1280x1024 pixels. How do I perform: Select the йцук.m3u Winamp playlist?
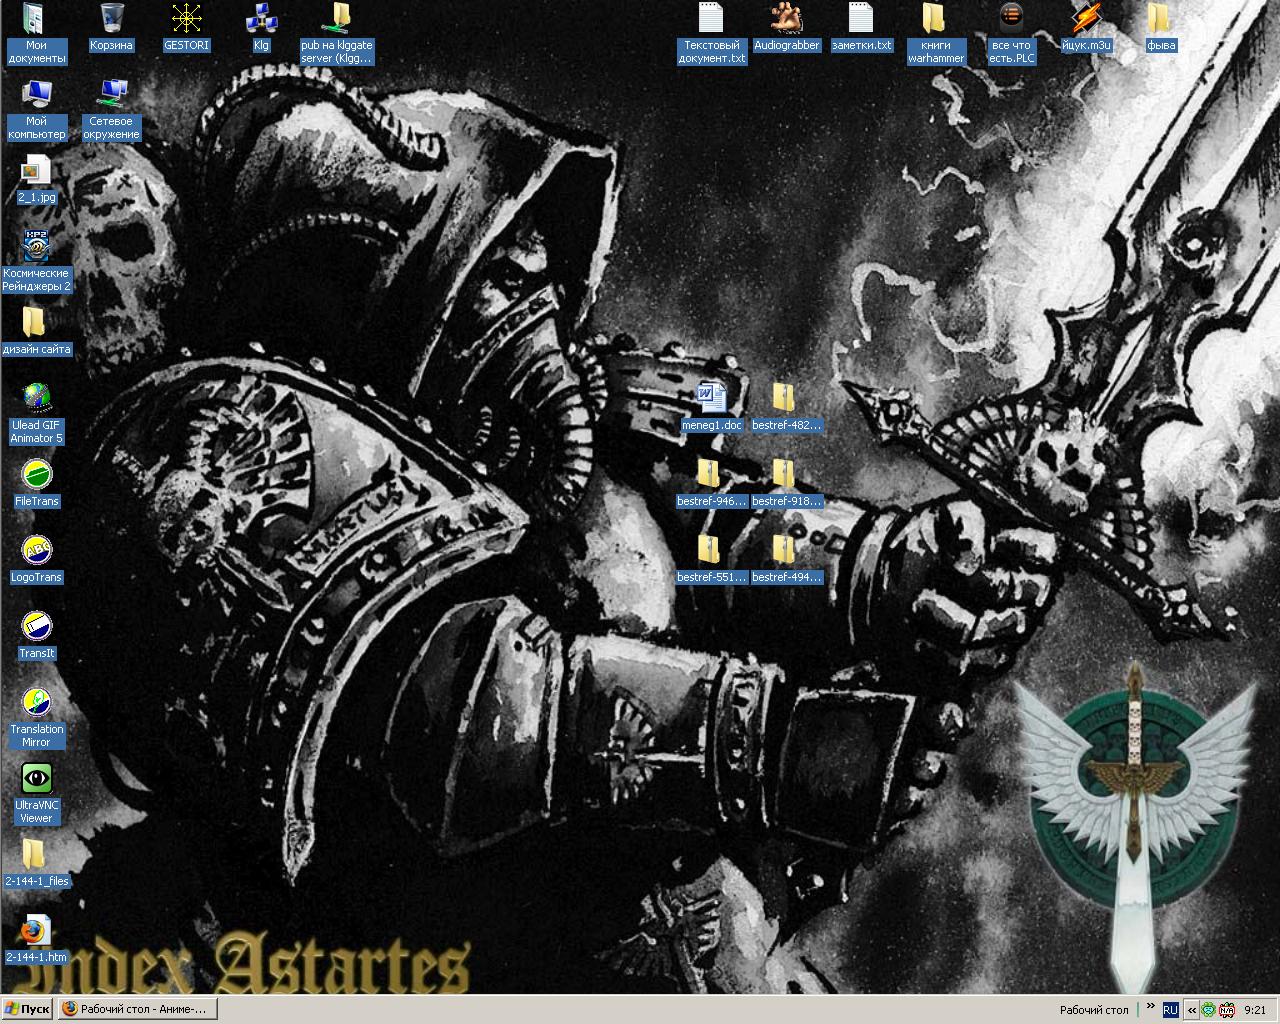pos(1086,28)
